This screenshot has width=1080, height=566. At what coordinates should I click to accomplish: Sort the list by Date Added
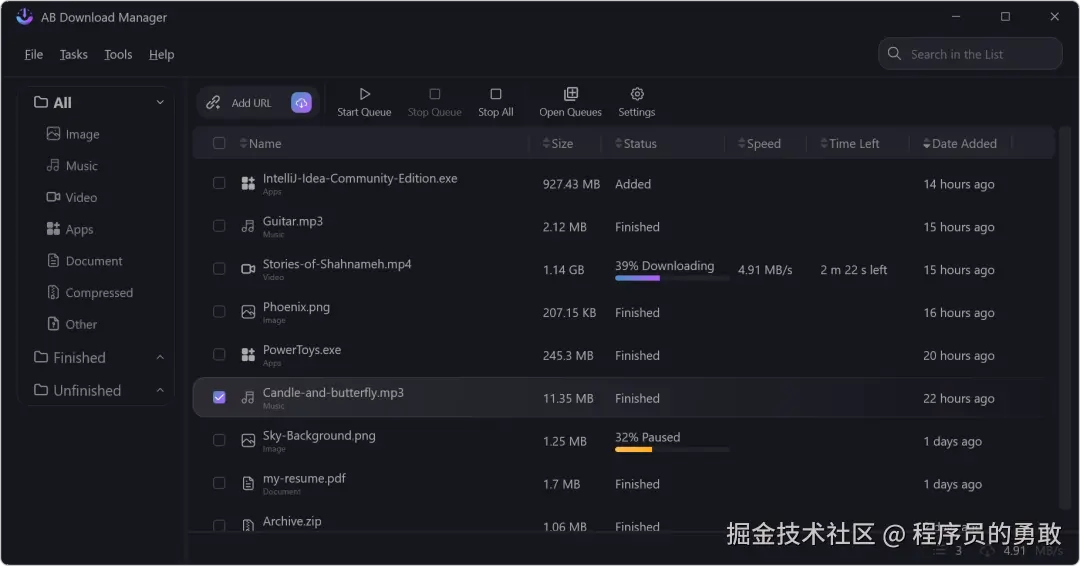pos(963,144)
